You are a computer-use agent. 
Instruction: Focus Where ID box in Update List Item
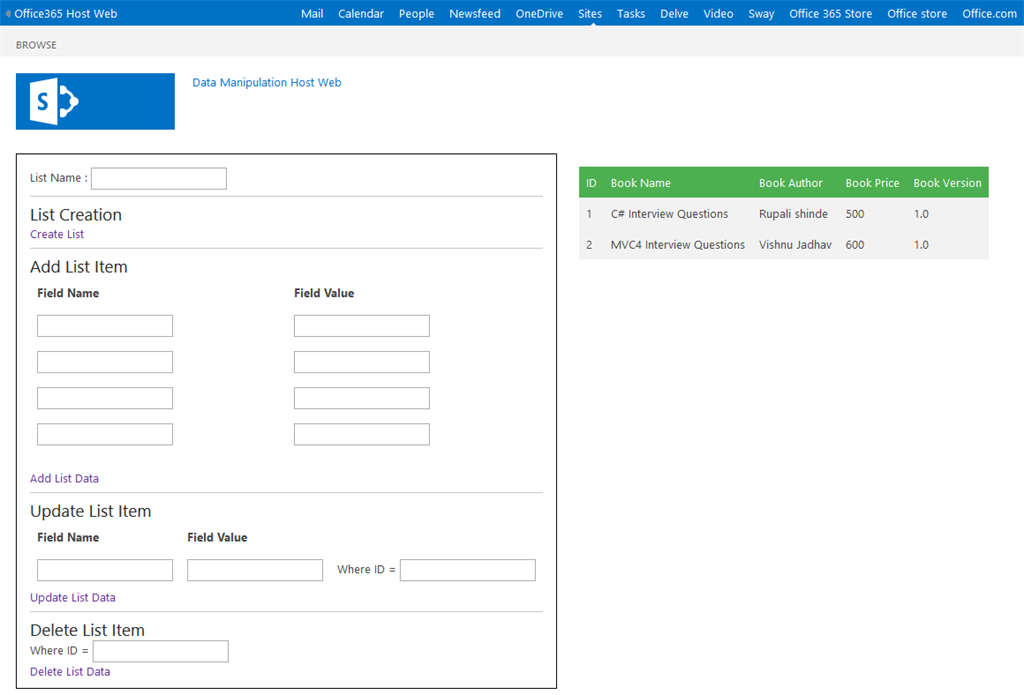(468, 570)
